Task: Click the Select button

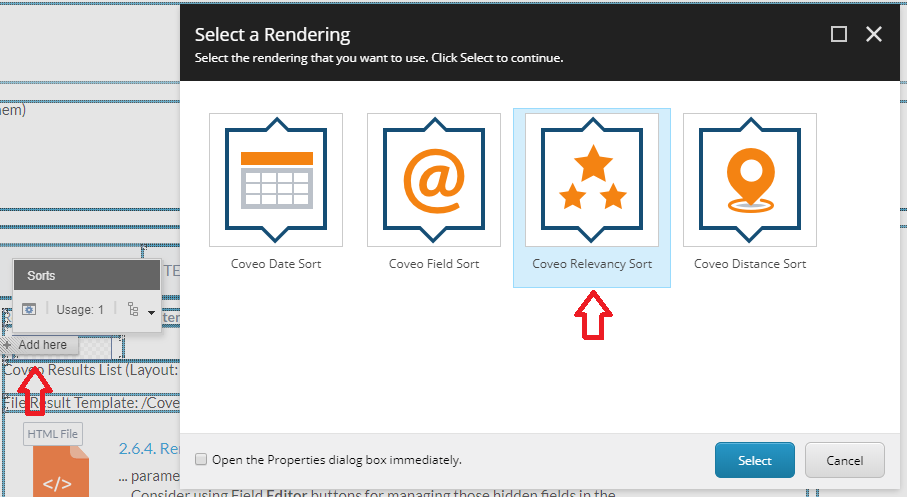Action: coord(754,461)
